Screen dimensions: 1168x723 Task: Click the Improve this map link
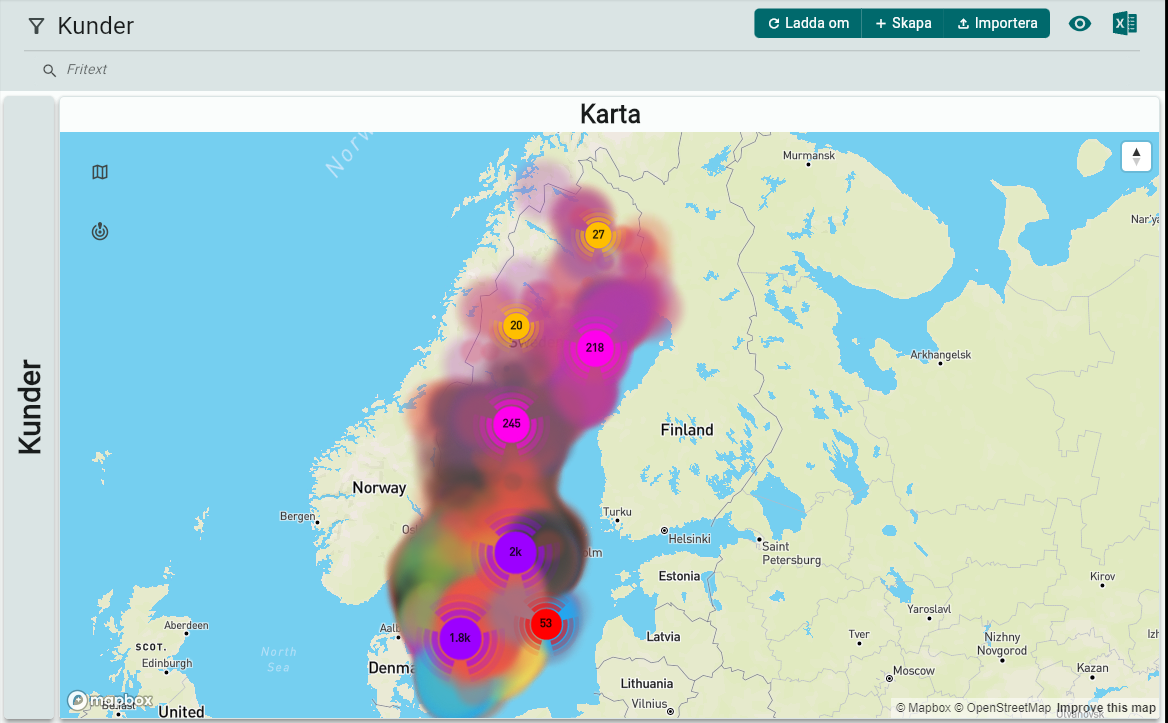coord(1106,708)
